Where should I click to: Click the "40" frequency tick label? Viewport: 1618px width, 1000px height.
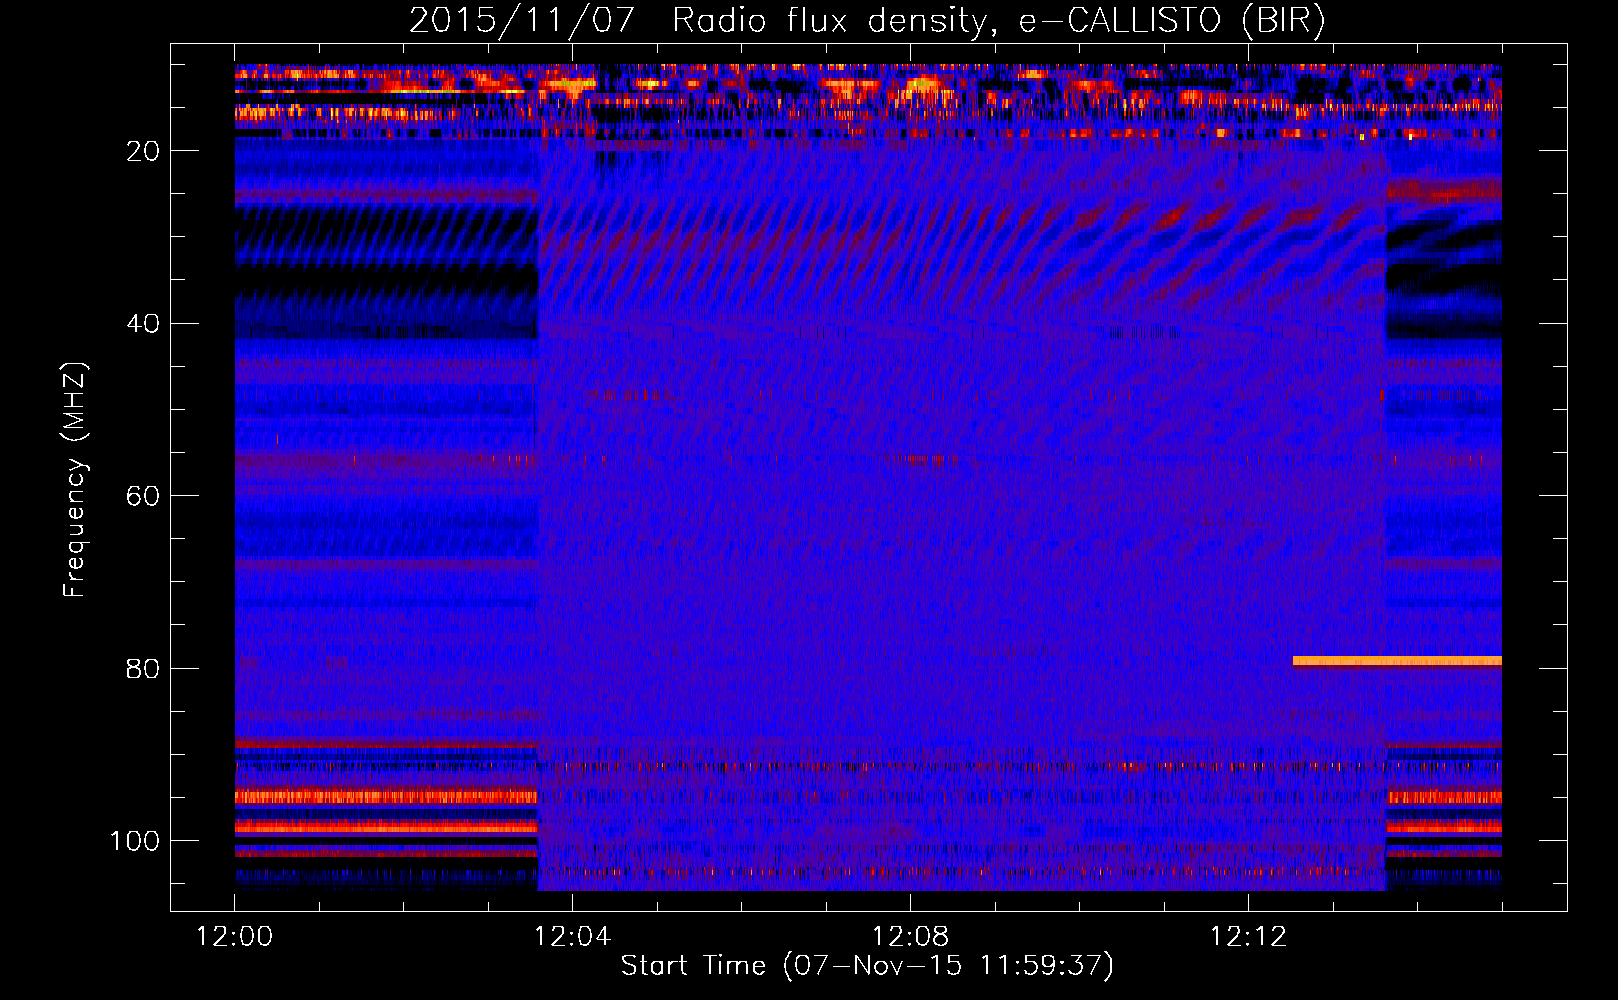(144, 324)
